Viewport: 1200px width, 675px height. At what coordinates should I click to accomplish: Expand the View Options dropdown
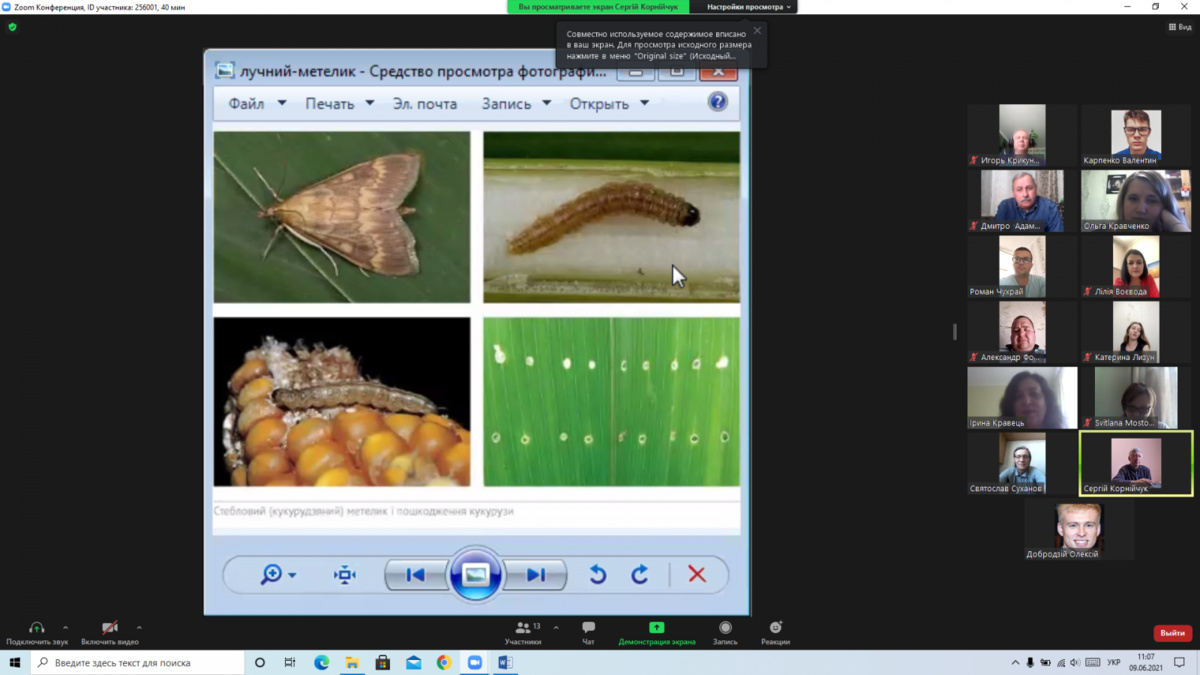pyautogui.click(x=749, y=7)
